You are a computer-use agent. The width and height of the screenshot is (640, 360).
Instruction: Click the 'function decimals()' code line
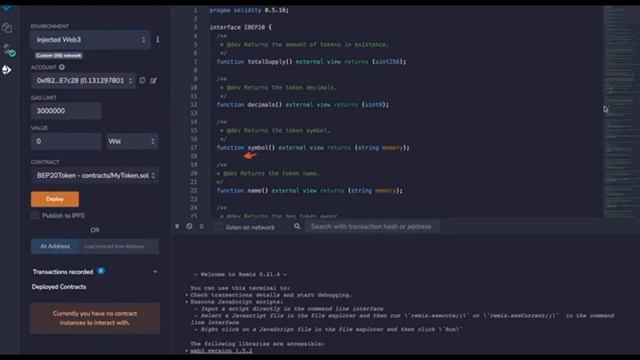(303, 104)
